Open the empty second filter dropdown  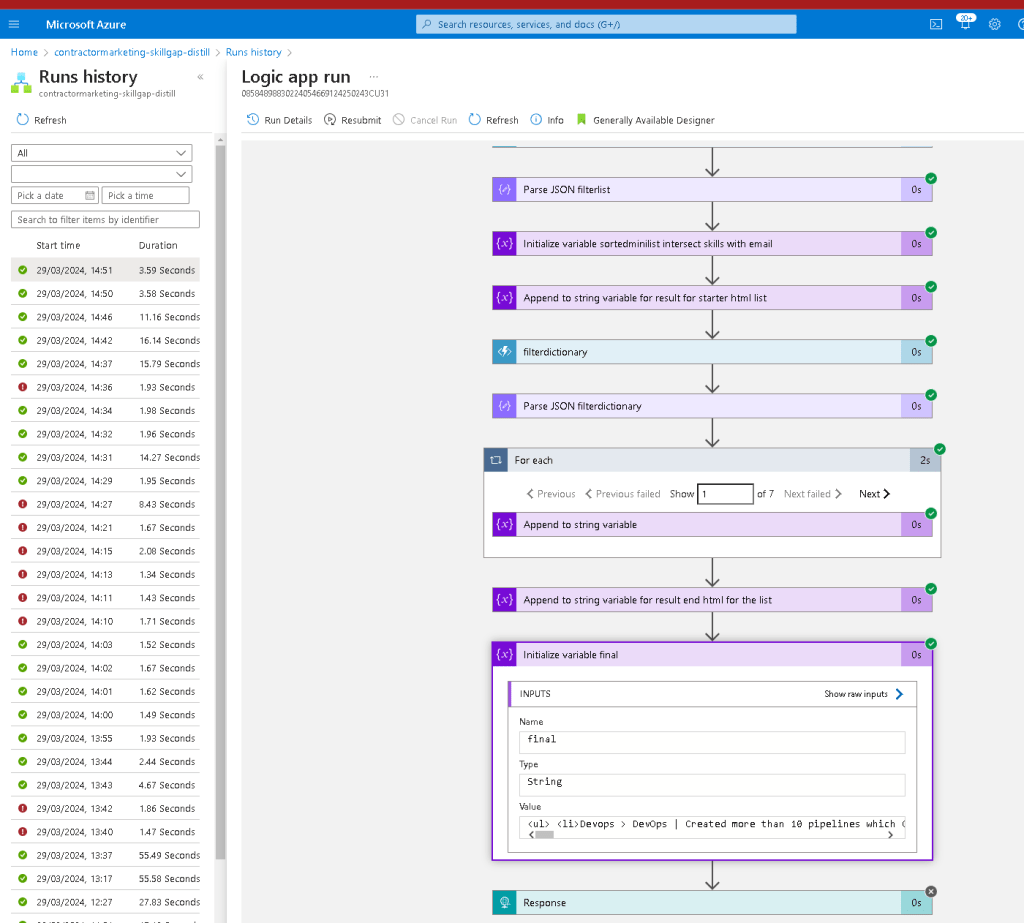coord(102,174)
